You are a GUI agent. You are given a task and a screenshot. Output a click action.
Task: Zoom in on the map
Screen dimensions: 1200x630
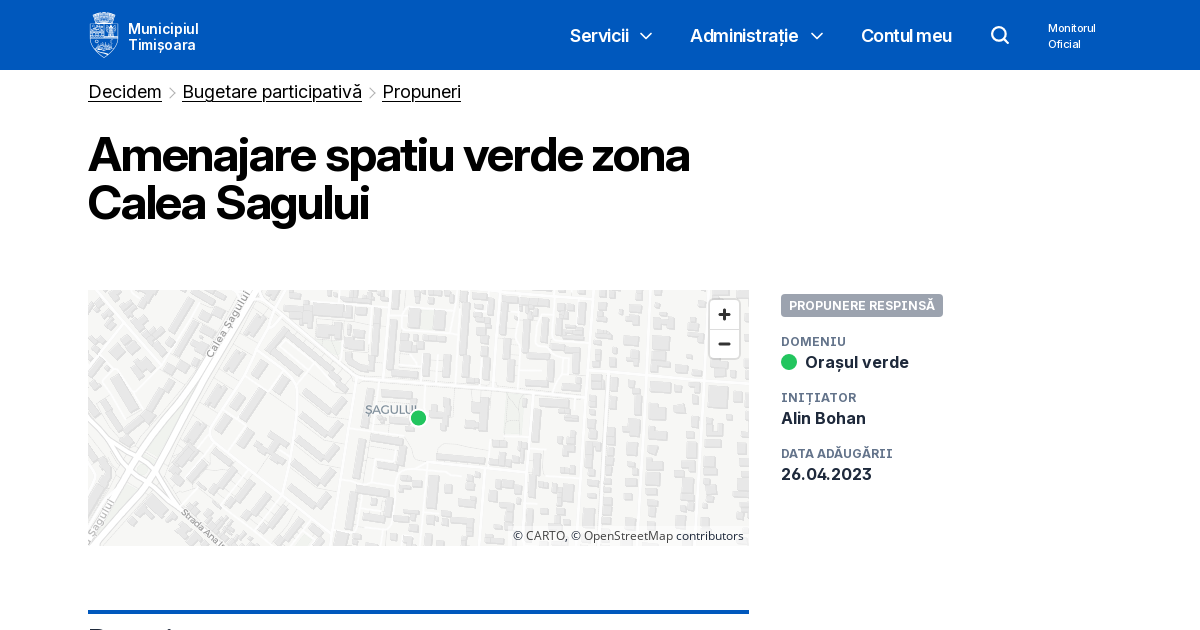[x=724, y=314]
